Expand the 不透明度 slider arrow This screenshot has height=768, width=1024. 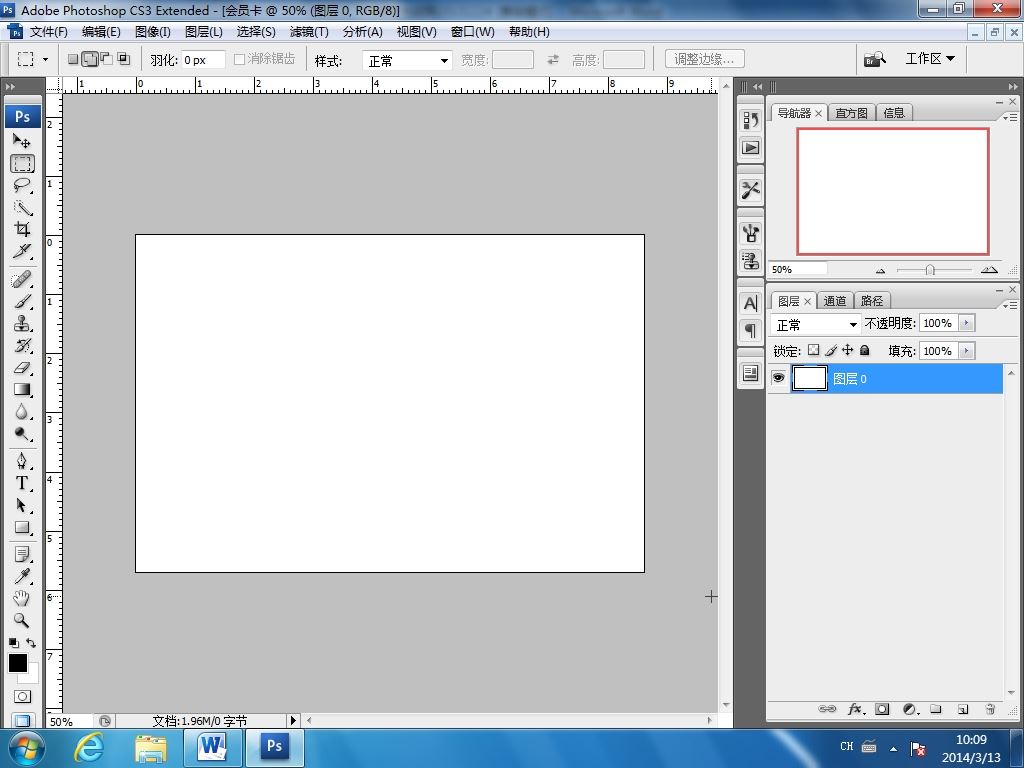(966, 323)
